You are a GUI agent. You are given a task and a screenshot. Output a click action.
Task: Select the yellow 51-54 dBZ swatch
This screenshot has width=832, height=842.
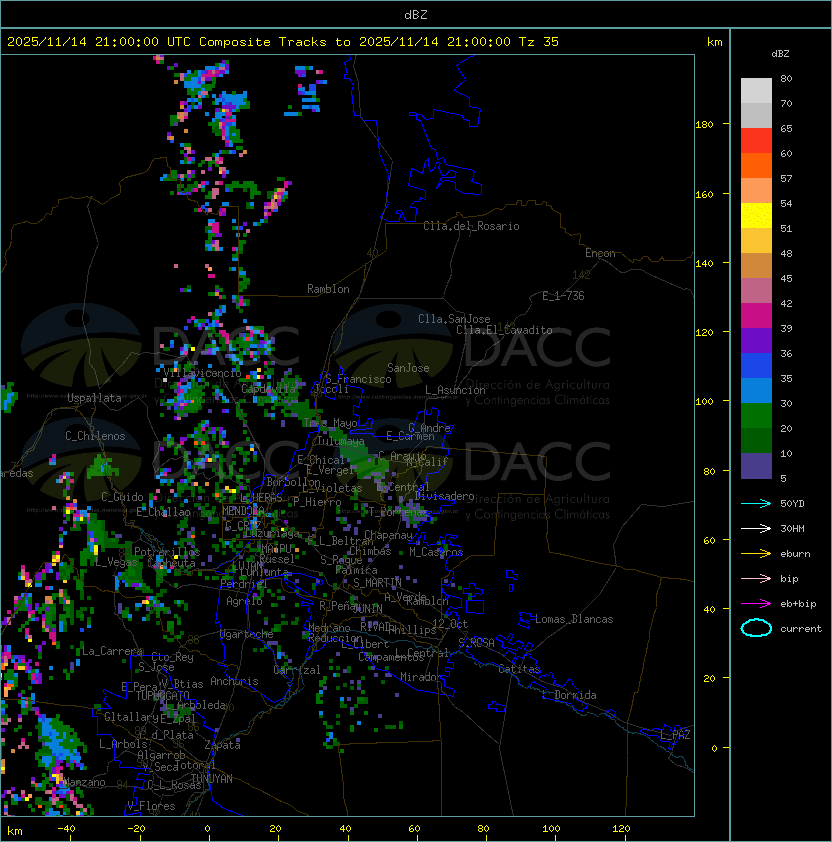pyautogui.click(x=756, y=215)
